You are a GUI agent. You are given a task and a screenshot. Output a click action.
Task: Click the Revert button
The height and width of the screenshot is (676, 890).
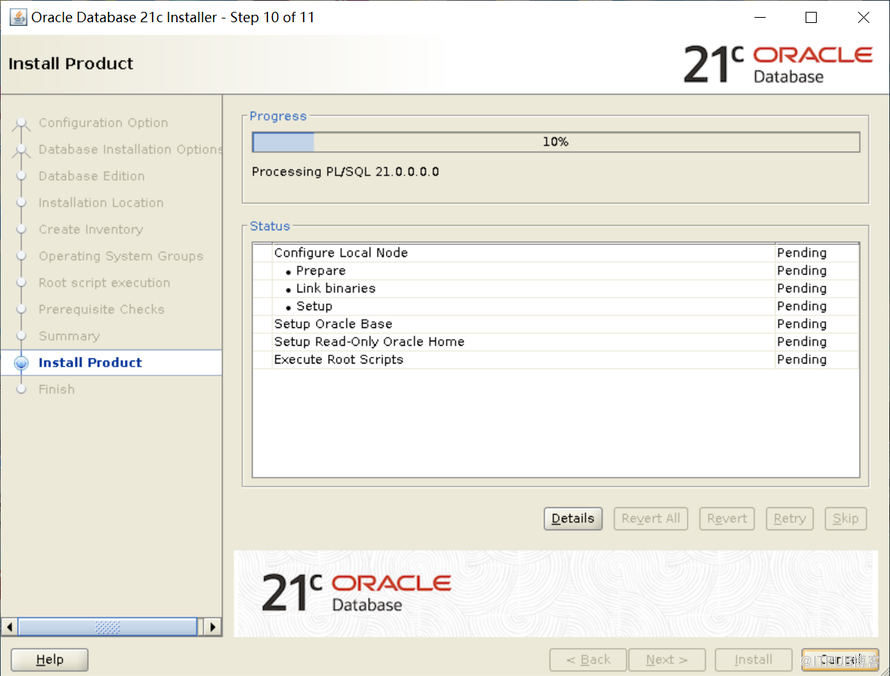(x=727, y=518)
